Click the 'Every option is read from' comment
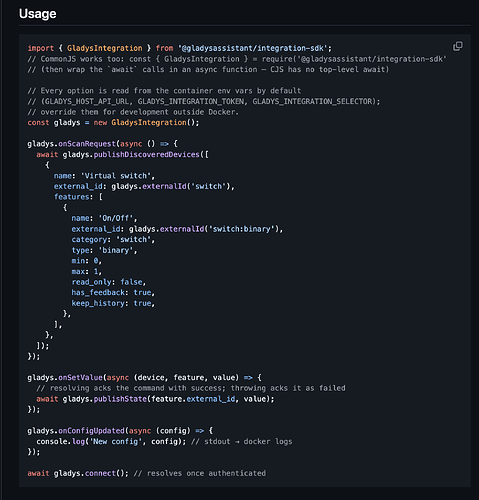This screenshot has width=479, height=500. click(x=164, y=91)
